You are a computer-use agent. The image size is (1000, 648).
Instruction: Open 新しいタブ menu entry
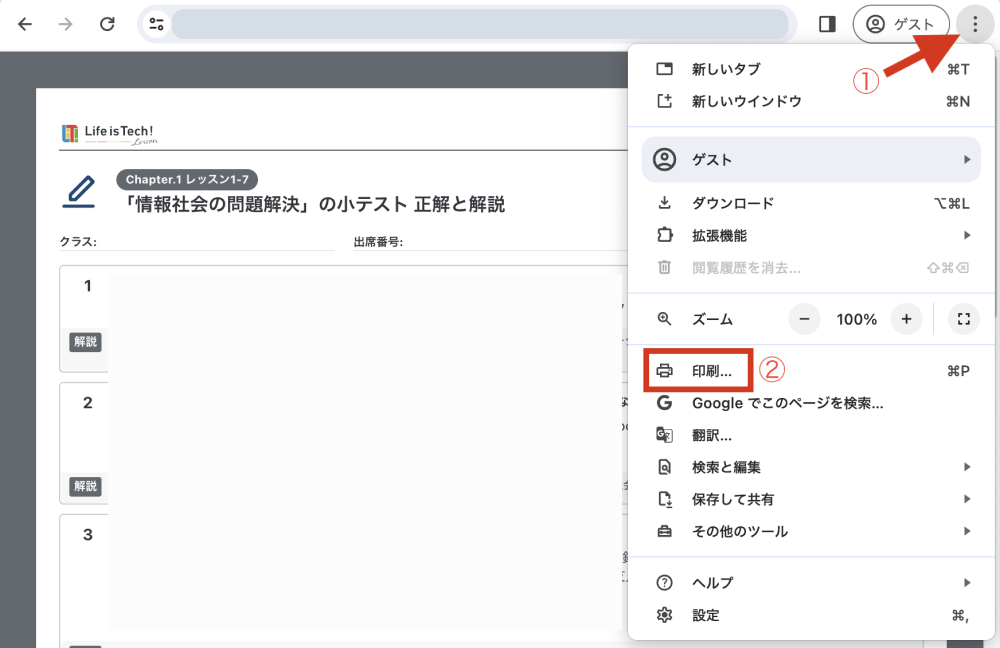tap(726, 69)
